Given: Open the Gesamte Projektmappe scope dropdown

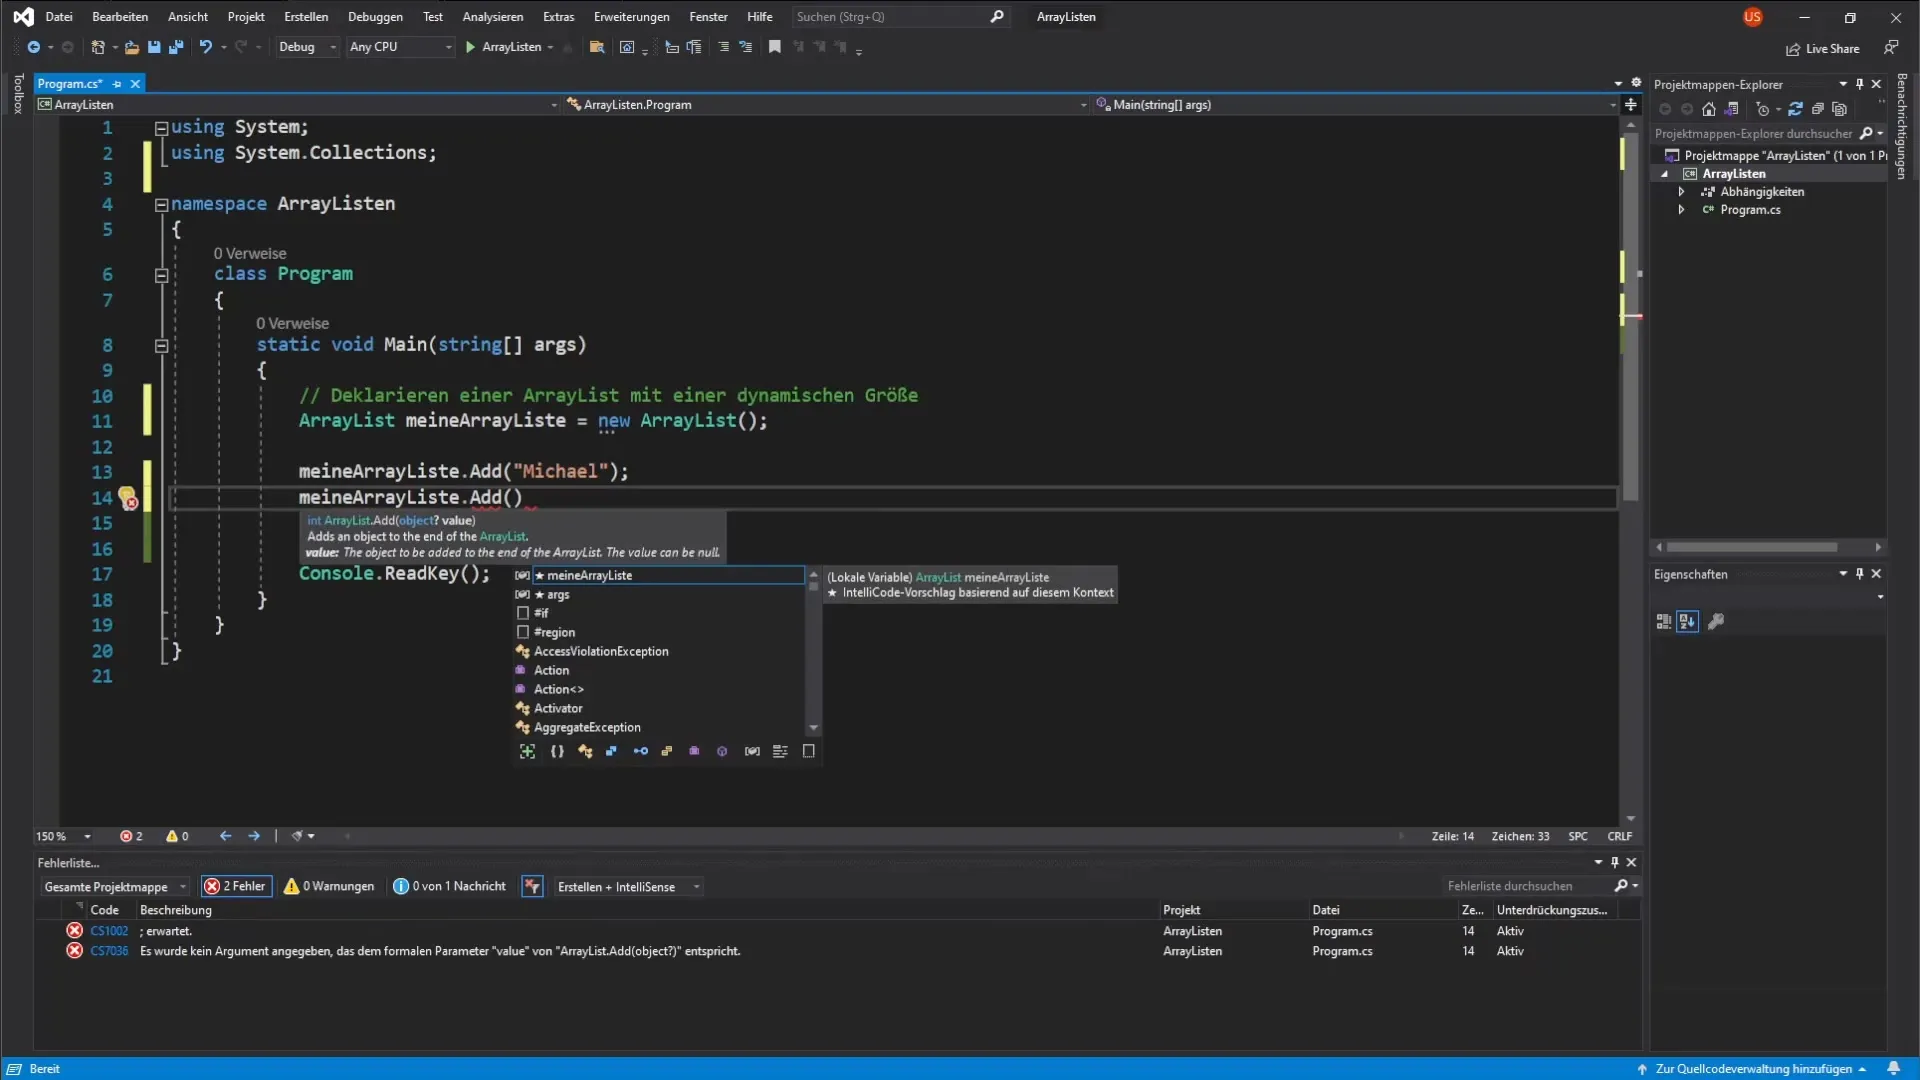Looking at the screenshot, I should (115, 886).
